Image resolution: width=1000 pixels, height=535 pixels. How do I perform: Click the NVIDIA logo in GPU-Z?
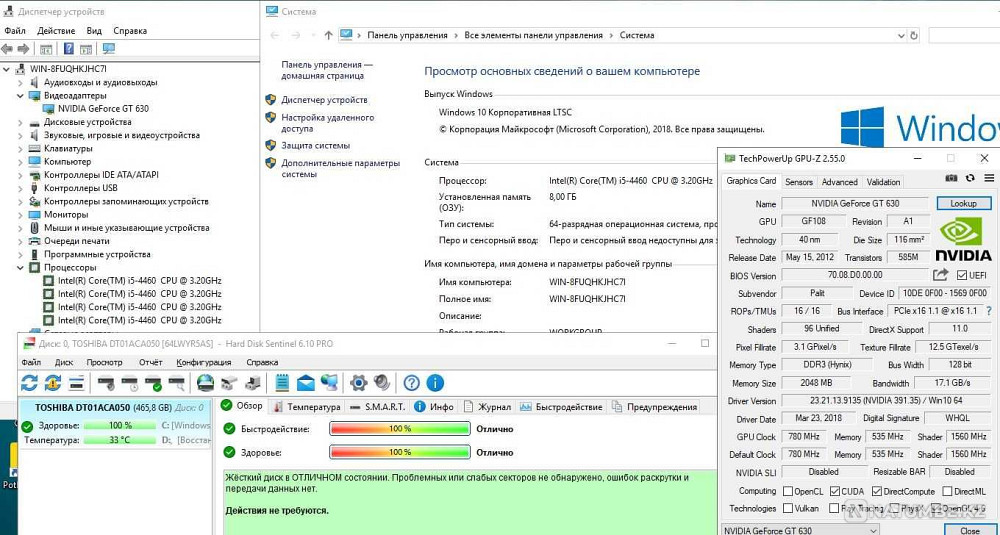pyautogui.click(x=963, y=239)
